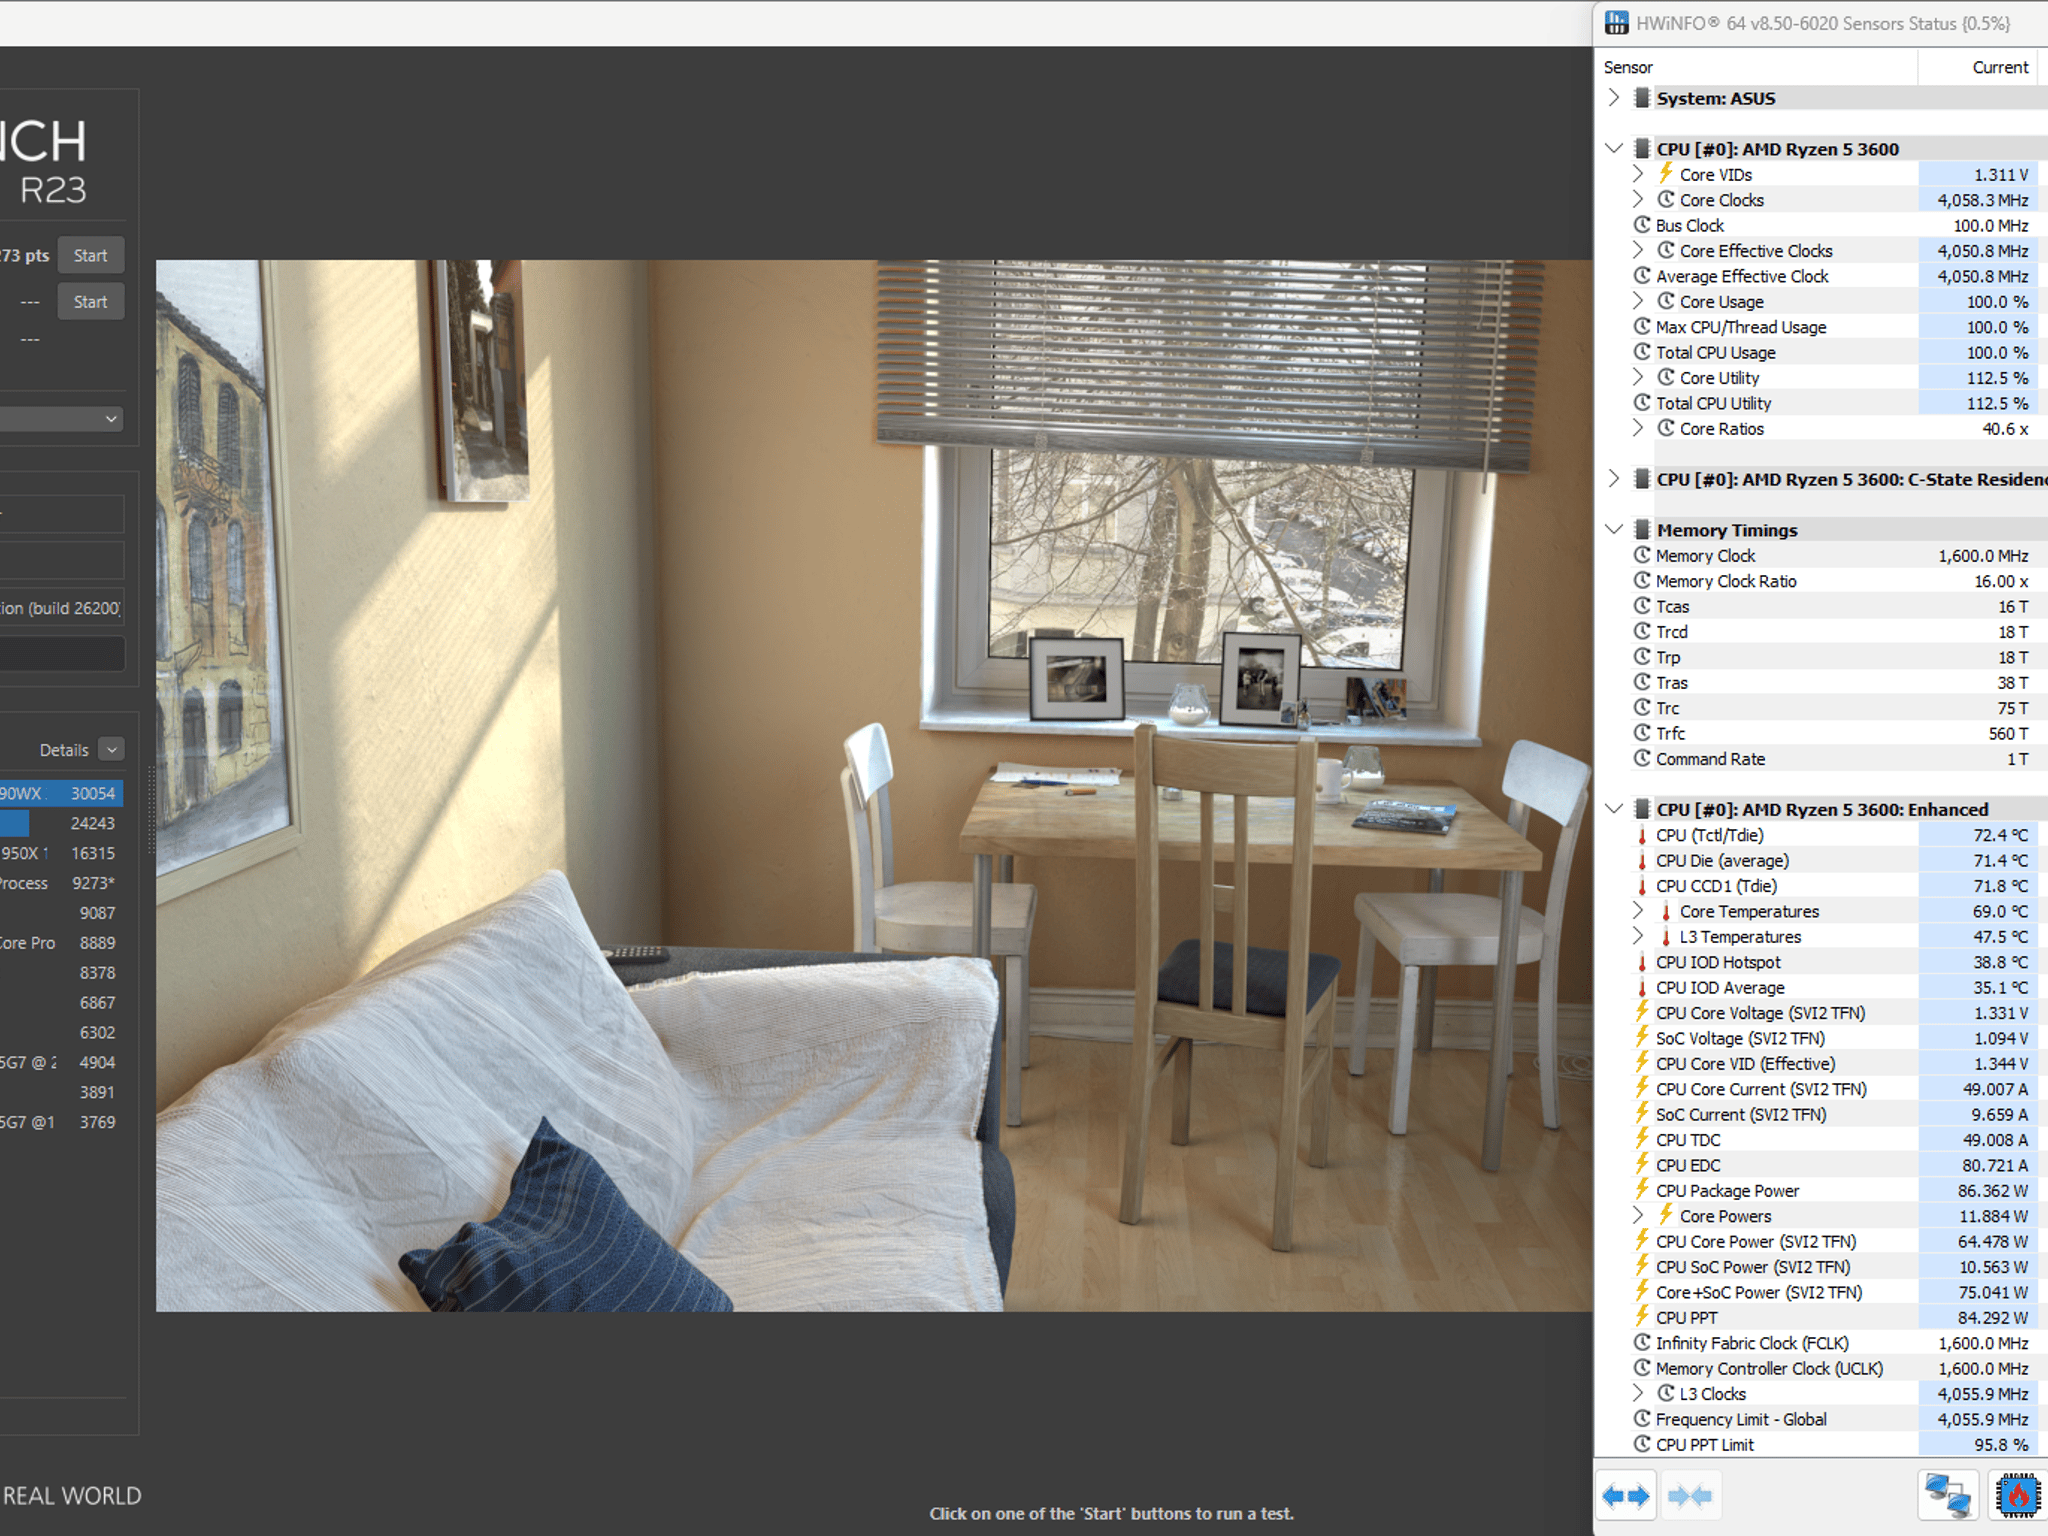Screen dimensions: 2048x1536
Task: Click the CPU SoC Power value 10.563 W
Action: 1994,1266
